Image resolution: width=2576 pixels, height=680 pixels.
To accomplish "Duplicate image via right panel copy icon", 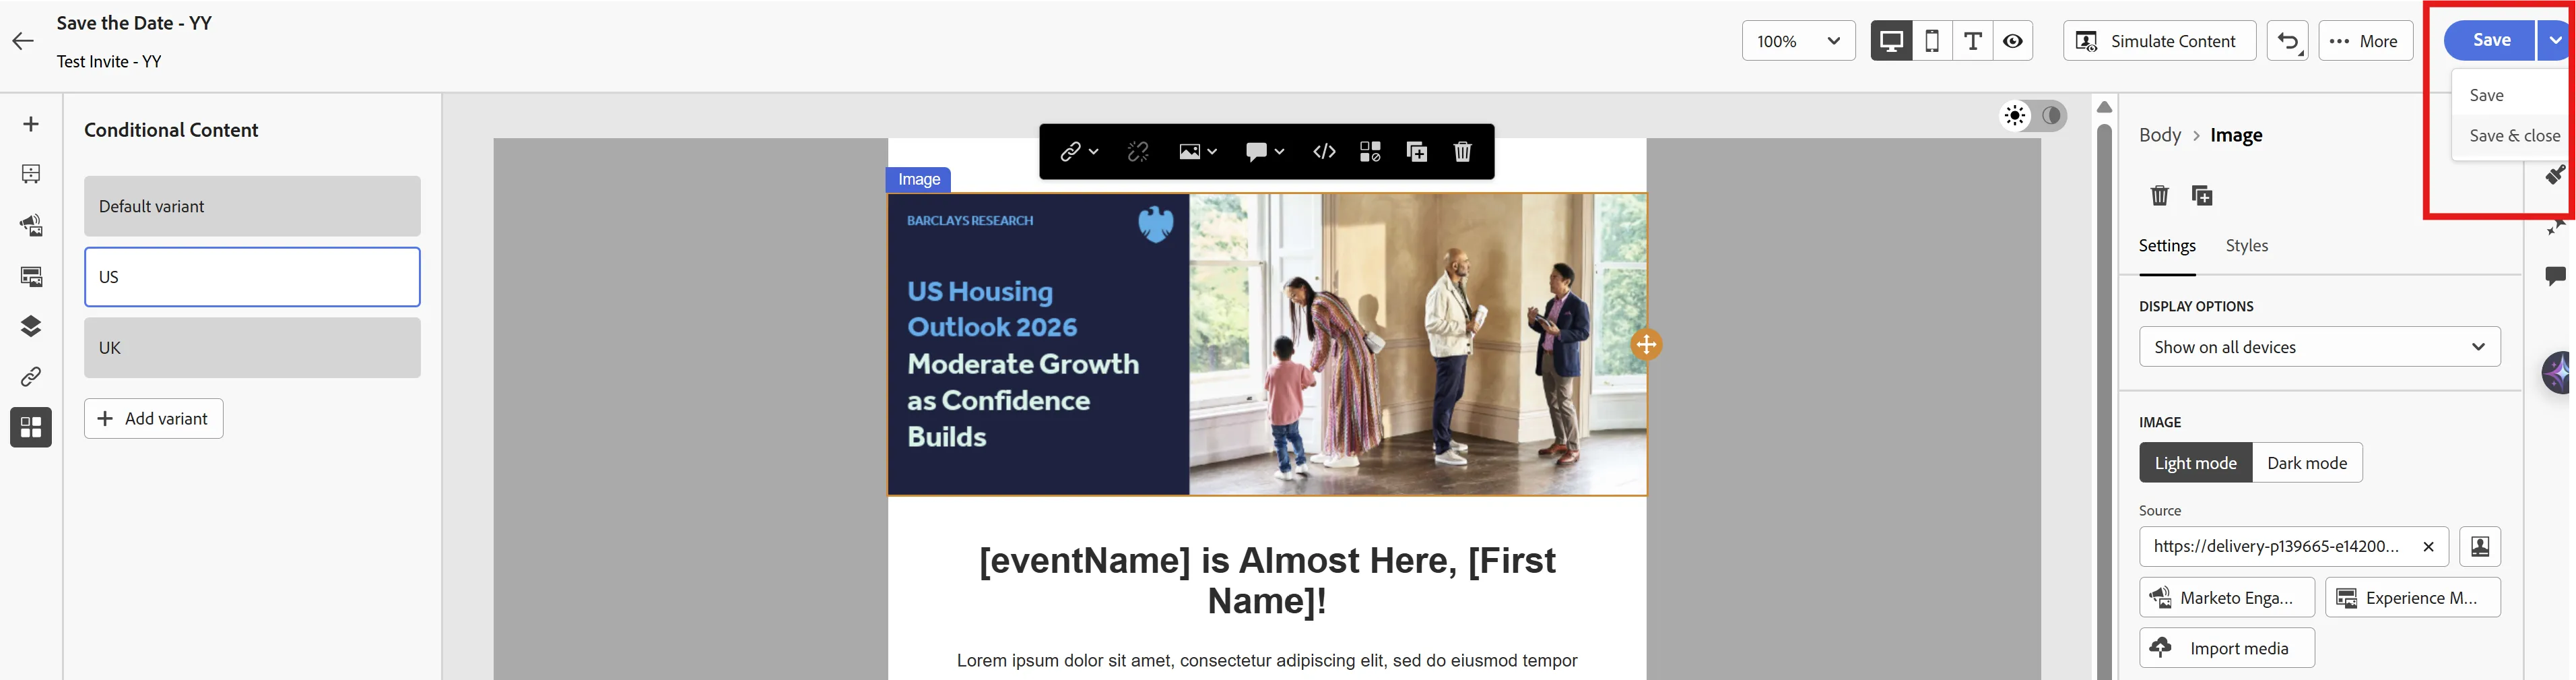I will click(2202, 195).
